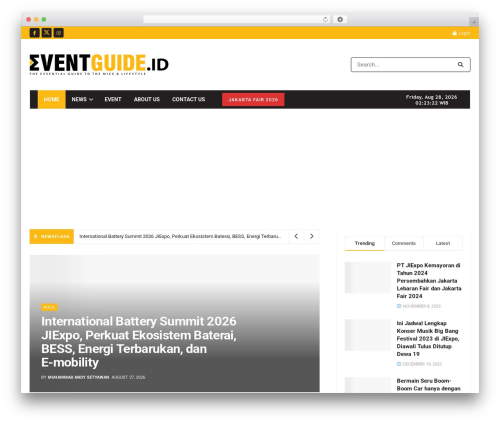Screen dimensions: 500x423
Task: Select the Trending tab
Action: point(364,243)
